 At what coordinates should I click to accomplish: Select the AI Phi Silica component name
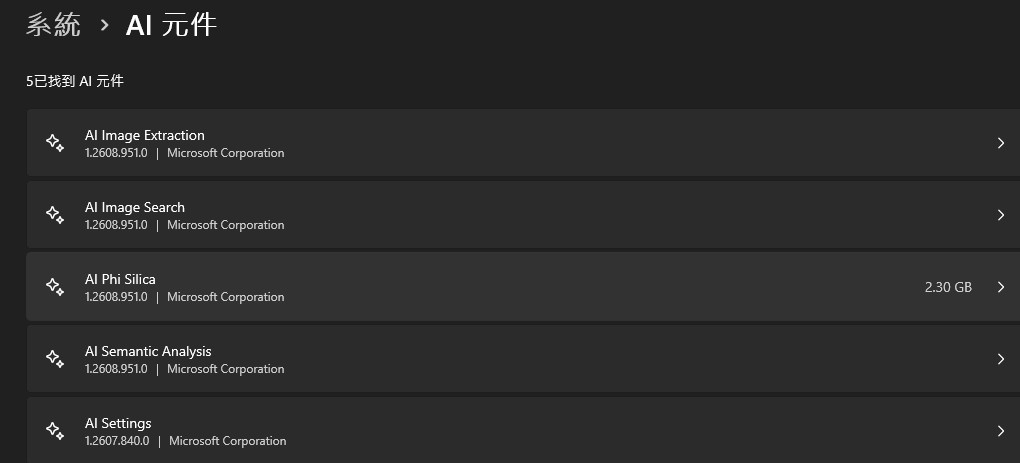[120, 279]
